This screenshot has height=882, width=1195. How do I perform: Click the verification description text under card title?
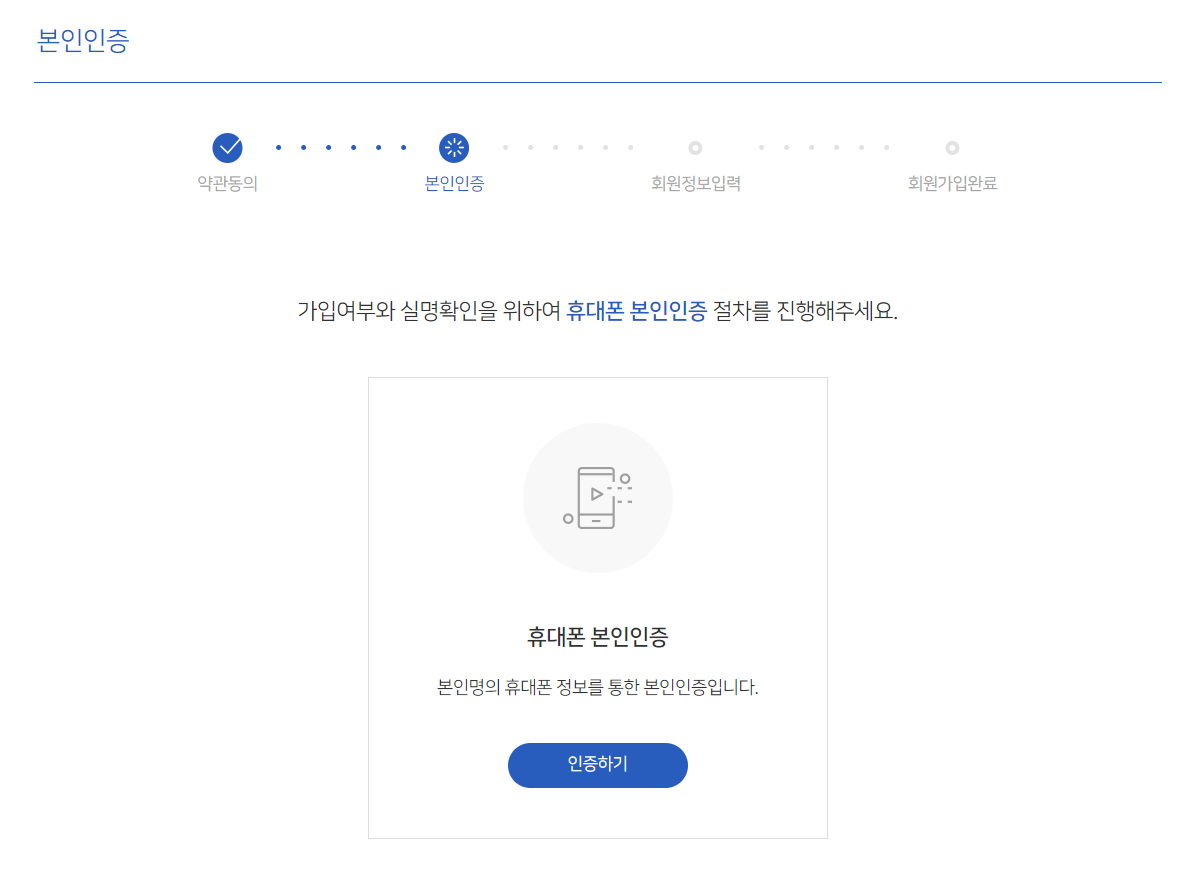(597, 689)
